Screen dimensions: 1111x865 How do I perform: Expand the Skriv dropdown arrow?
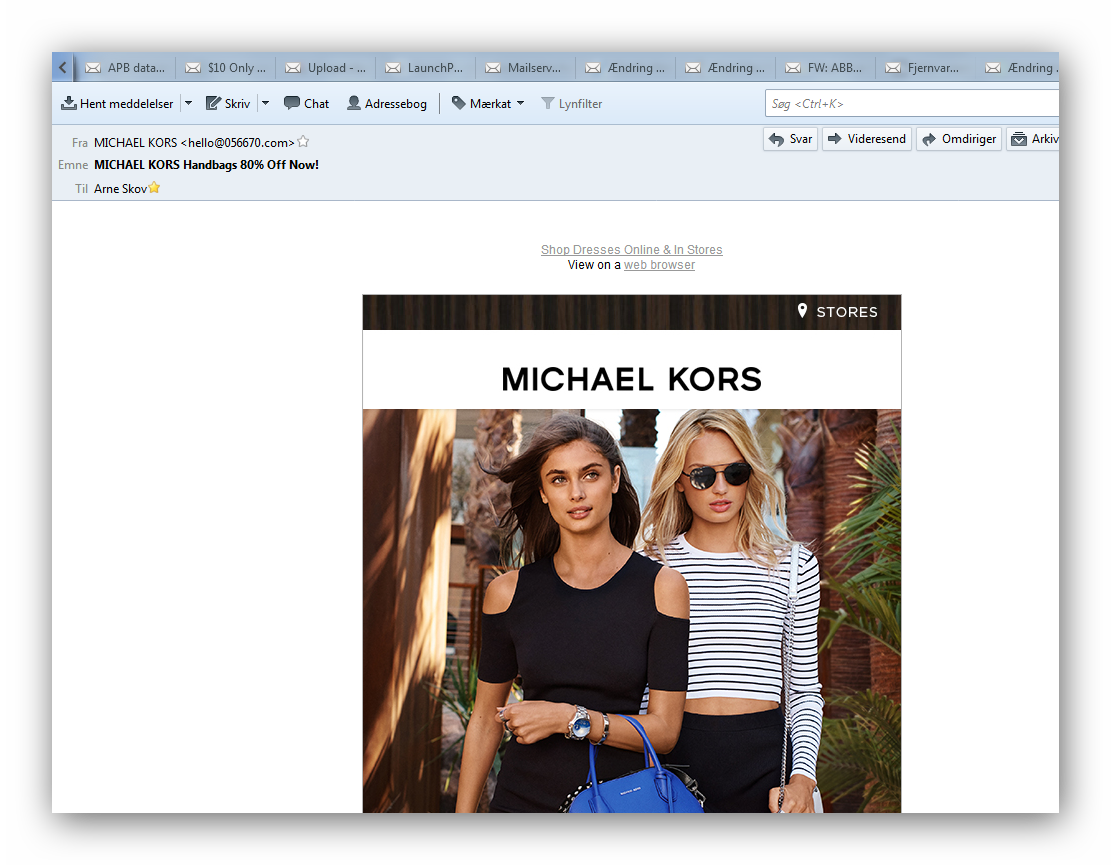click(x=266, y=103)
